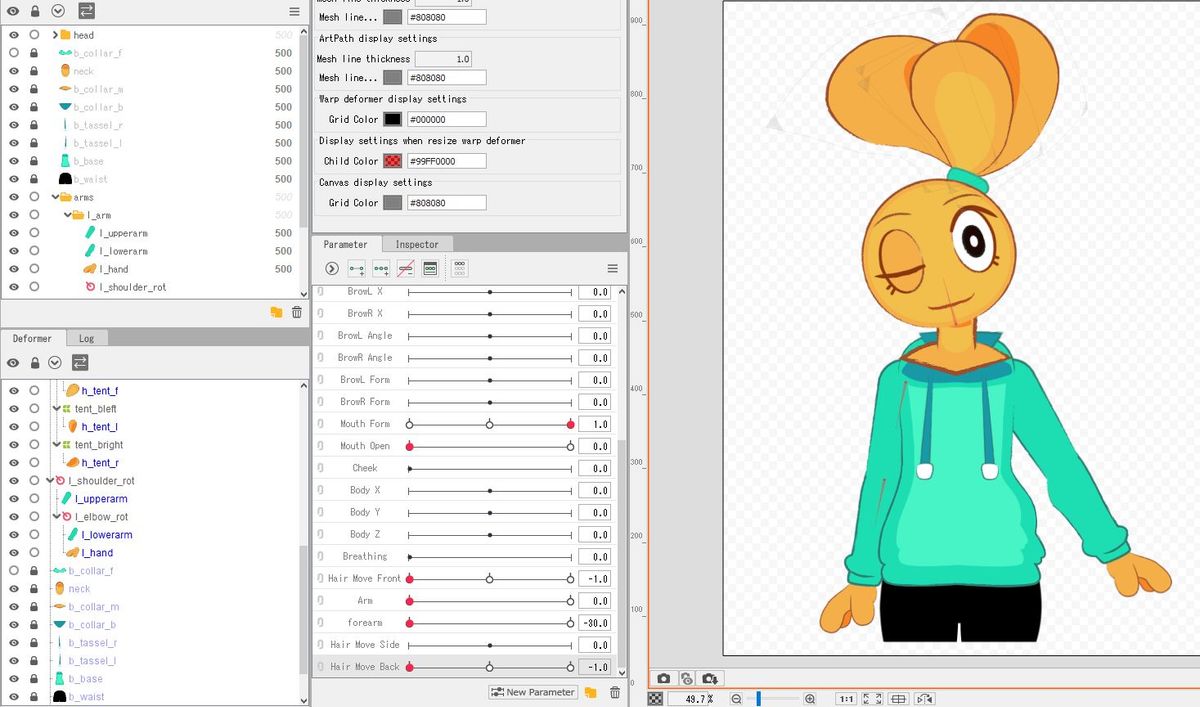
Task: Click the parameter key grid dots icon
Action: pyautogui.click(x=460, y=268)
